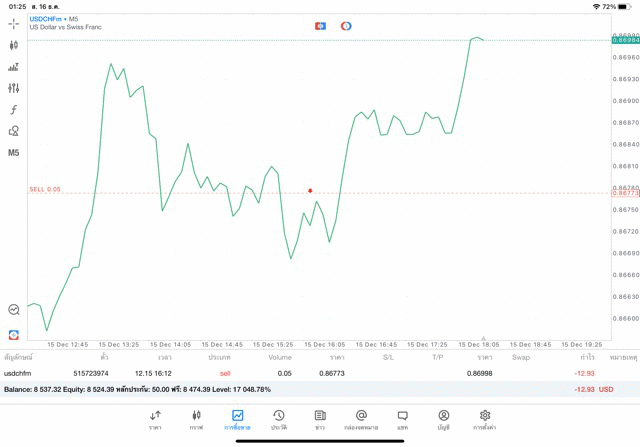Click the chart zoom magnifier icon

pyautogui.click(x=14, y=310)
